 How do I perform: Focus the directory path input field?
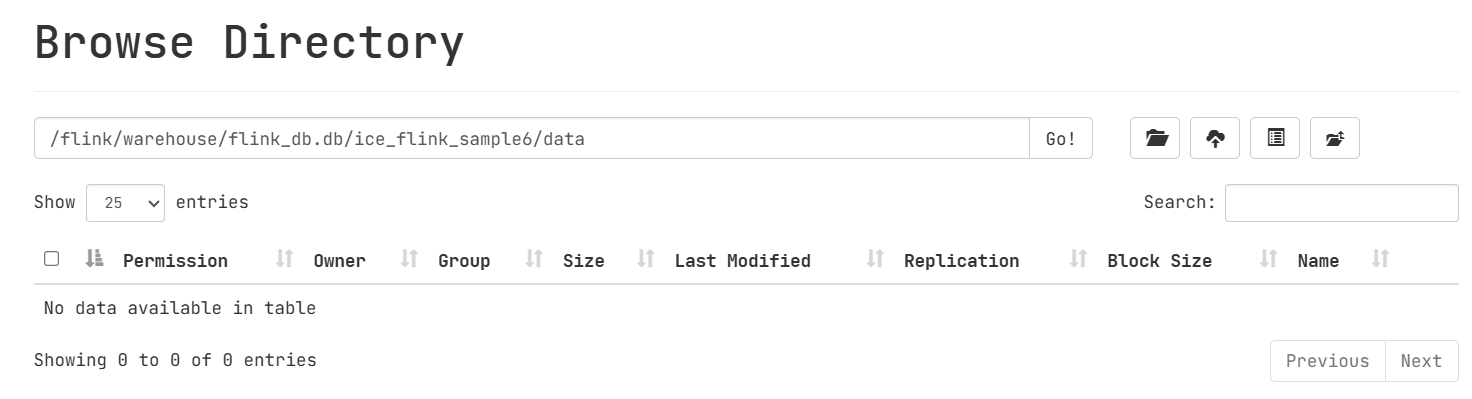(x=532, y=138)
